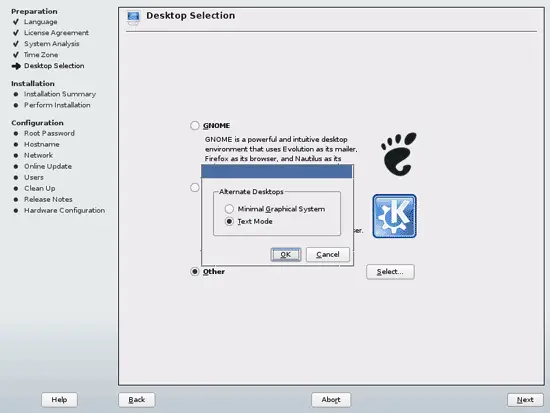Click Perform Installation step in sidebar
Viewport: 550px width, 413px height.
[57, 105]
